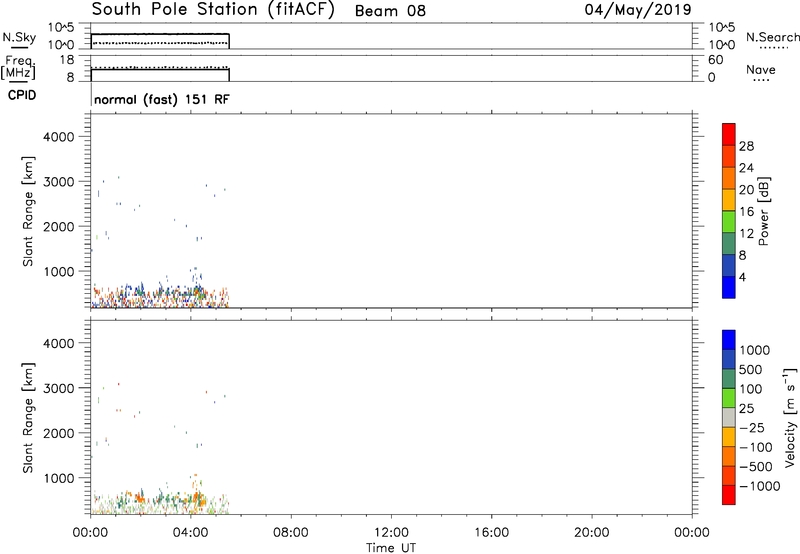Viewport: 800px width, 554px height.
Task: Click the 'normal (fast) 151 RF' text
Action: tap(162, 99)
